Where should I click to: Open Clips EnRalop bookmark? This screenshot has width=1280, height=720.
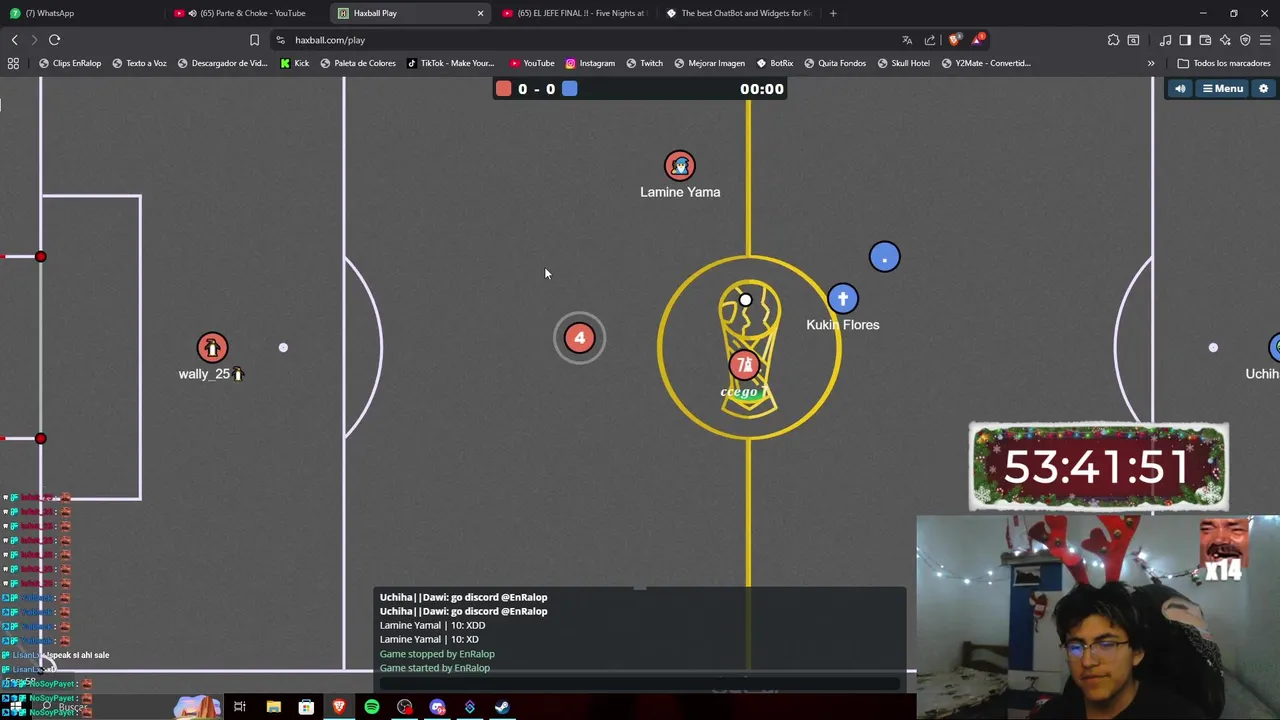pos(70,63)
